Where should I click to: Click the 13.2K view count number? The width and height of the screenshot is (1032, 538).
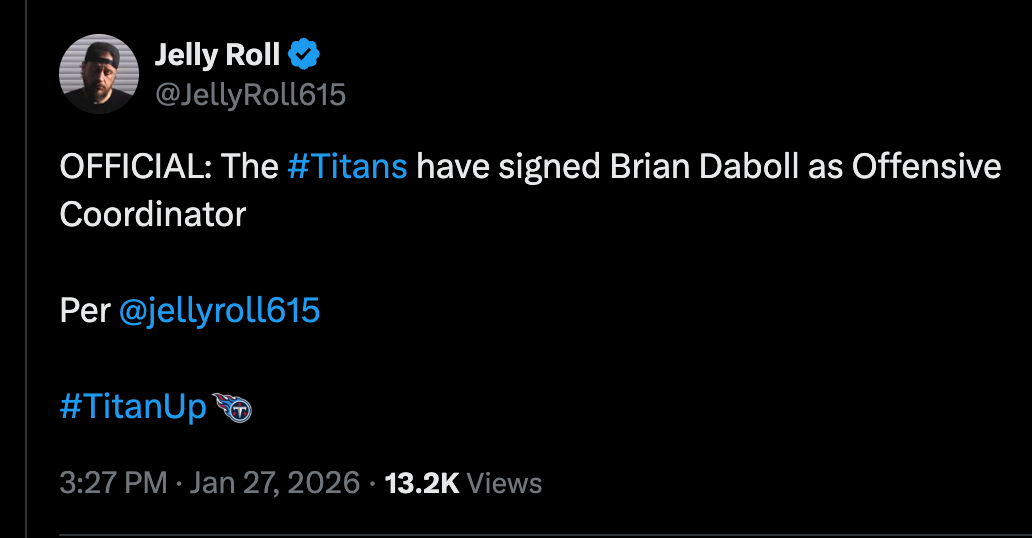(421, 483)
